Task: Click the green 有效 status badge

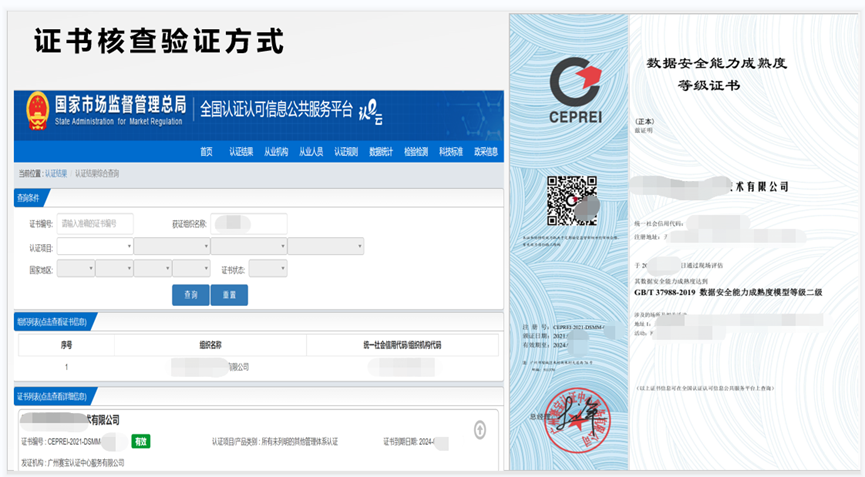Action: click(x=140, y=441)
